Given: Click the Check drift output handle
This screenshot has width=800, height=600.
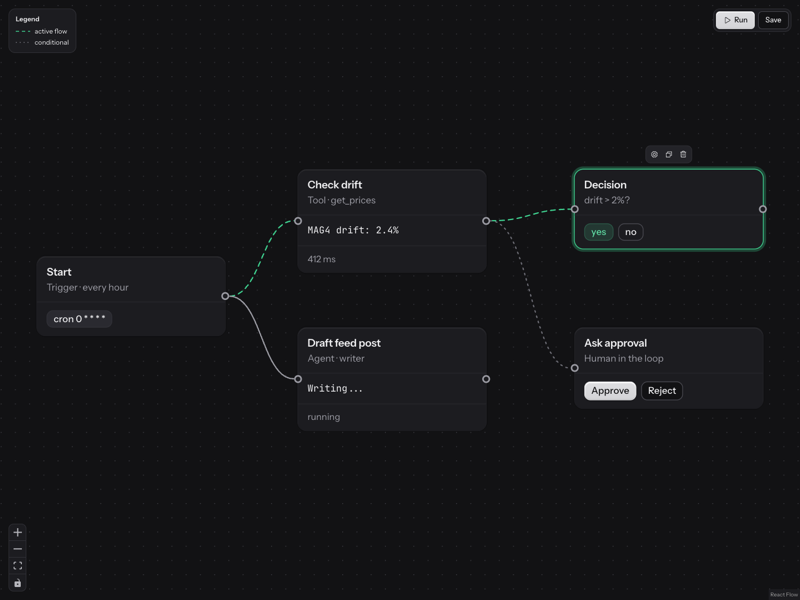Looking at the screenshot, I should point(486,221).
